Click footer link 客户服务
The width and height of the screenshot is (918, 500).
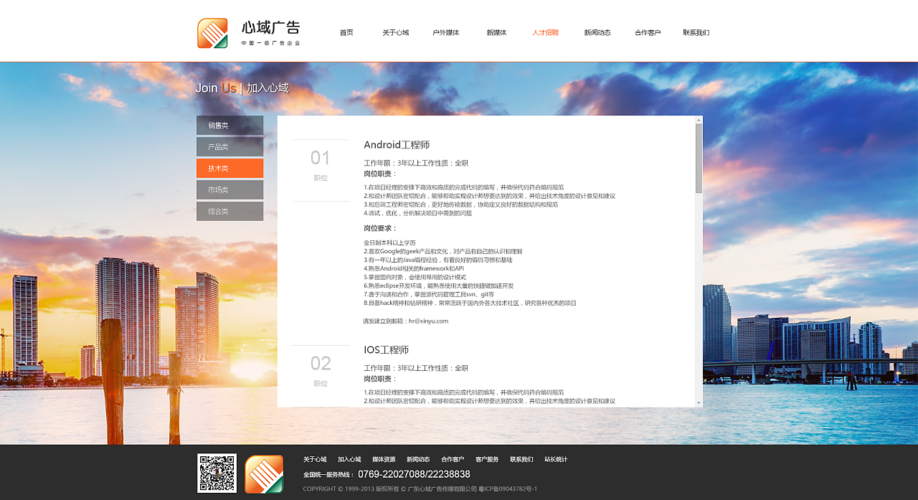pyautogui.click(x=487, y=460)
